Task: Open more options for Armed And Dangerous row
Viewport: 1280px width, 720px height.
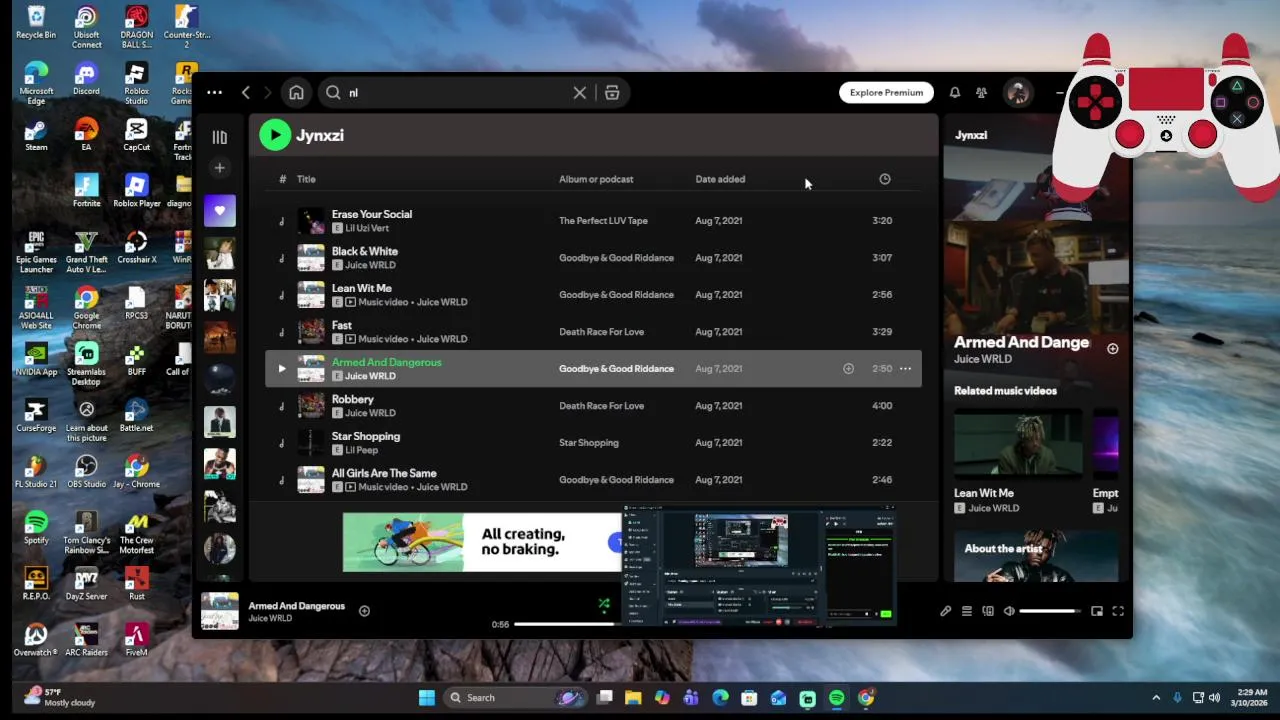Action: coord(905,369)
